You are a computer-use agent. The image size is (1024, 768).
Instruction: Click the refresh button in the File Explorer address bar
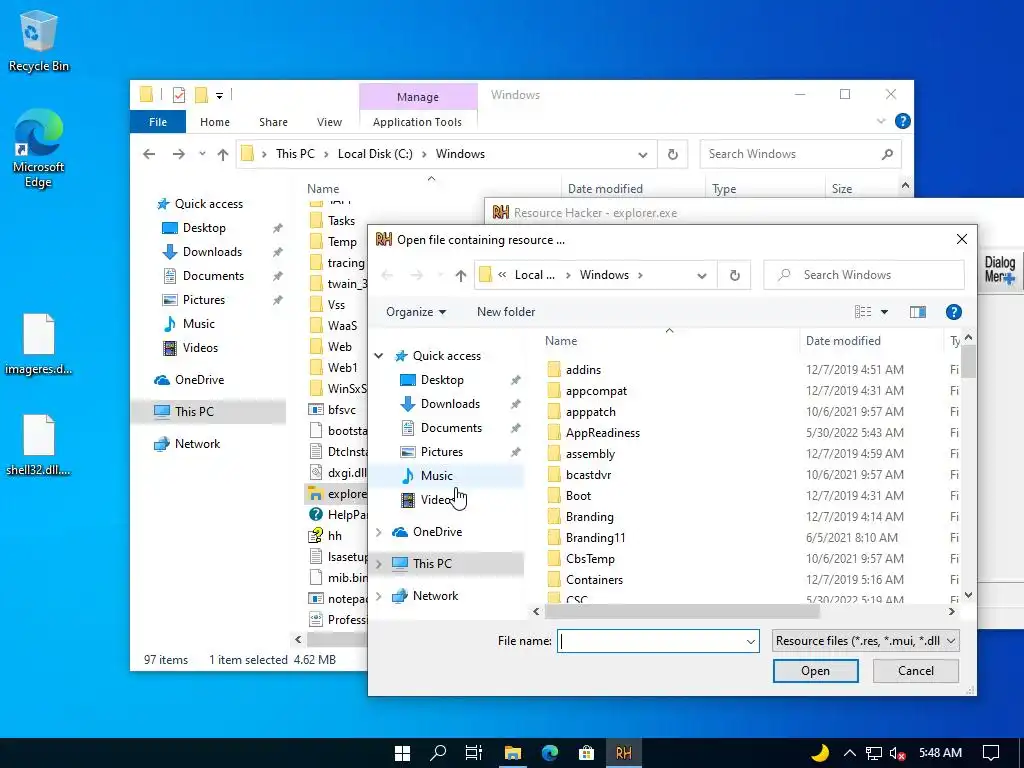pyautogui.click(x=673, y=154)
